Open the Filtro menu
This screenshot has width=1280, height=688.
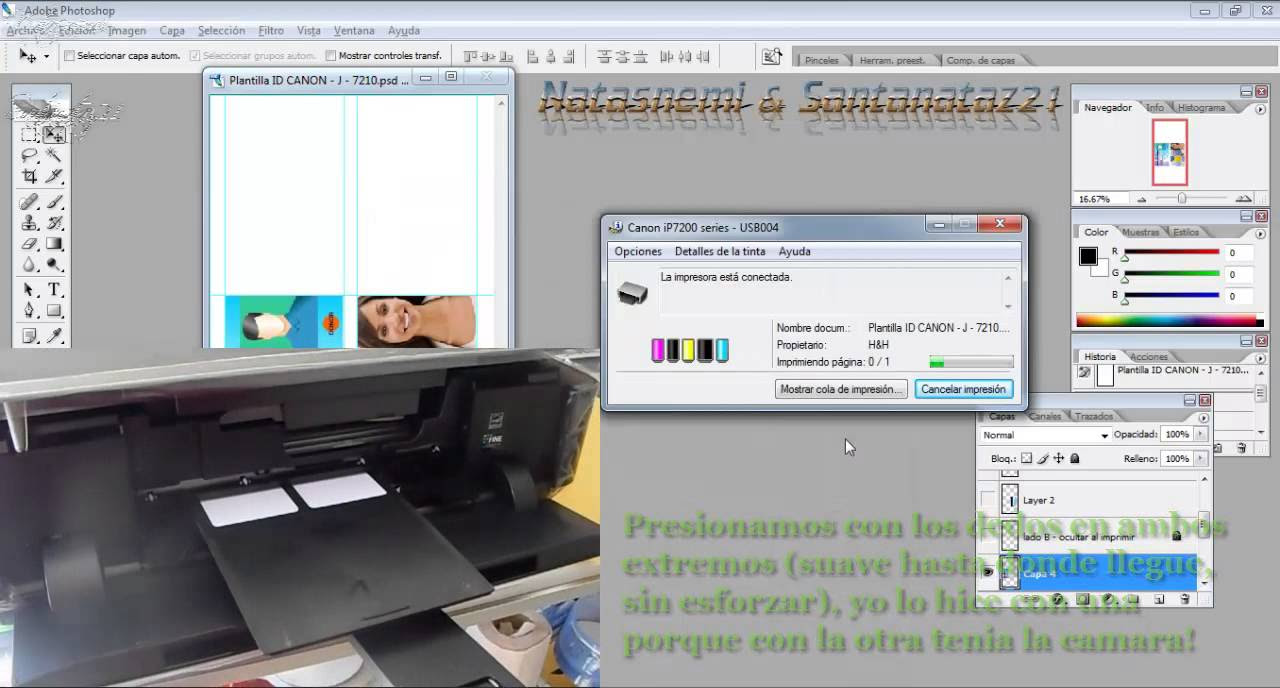pos(271,31)
